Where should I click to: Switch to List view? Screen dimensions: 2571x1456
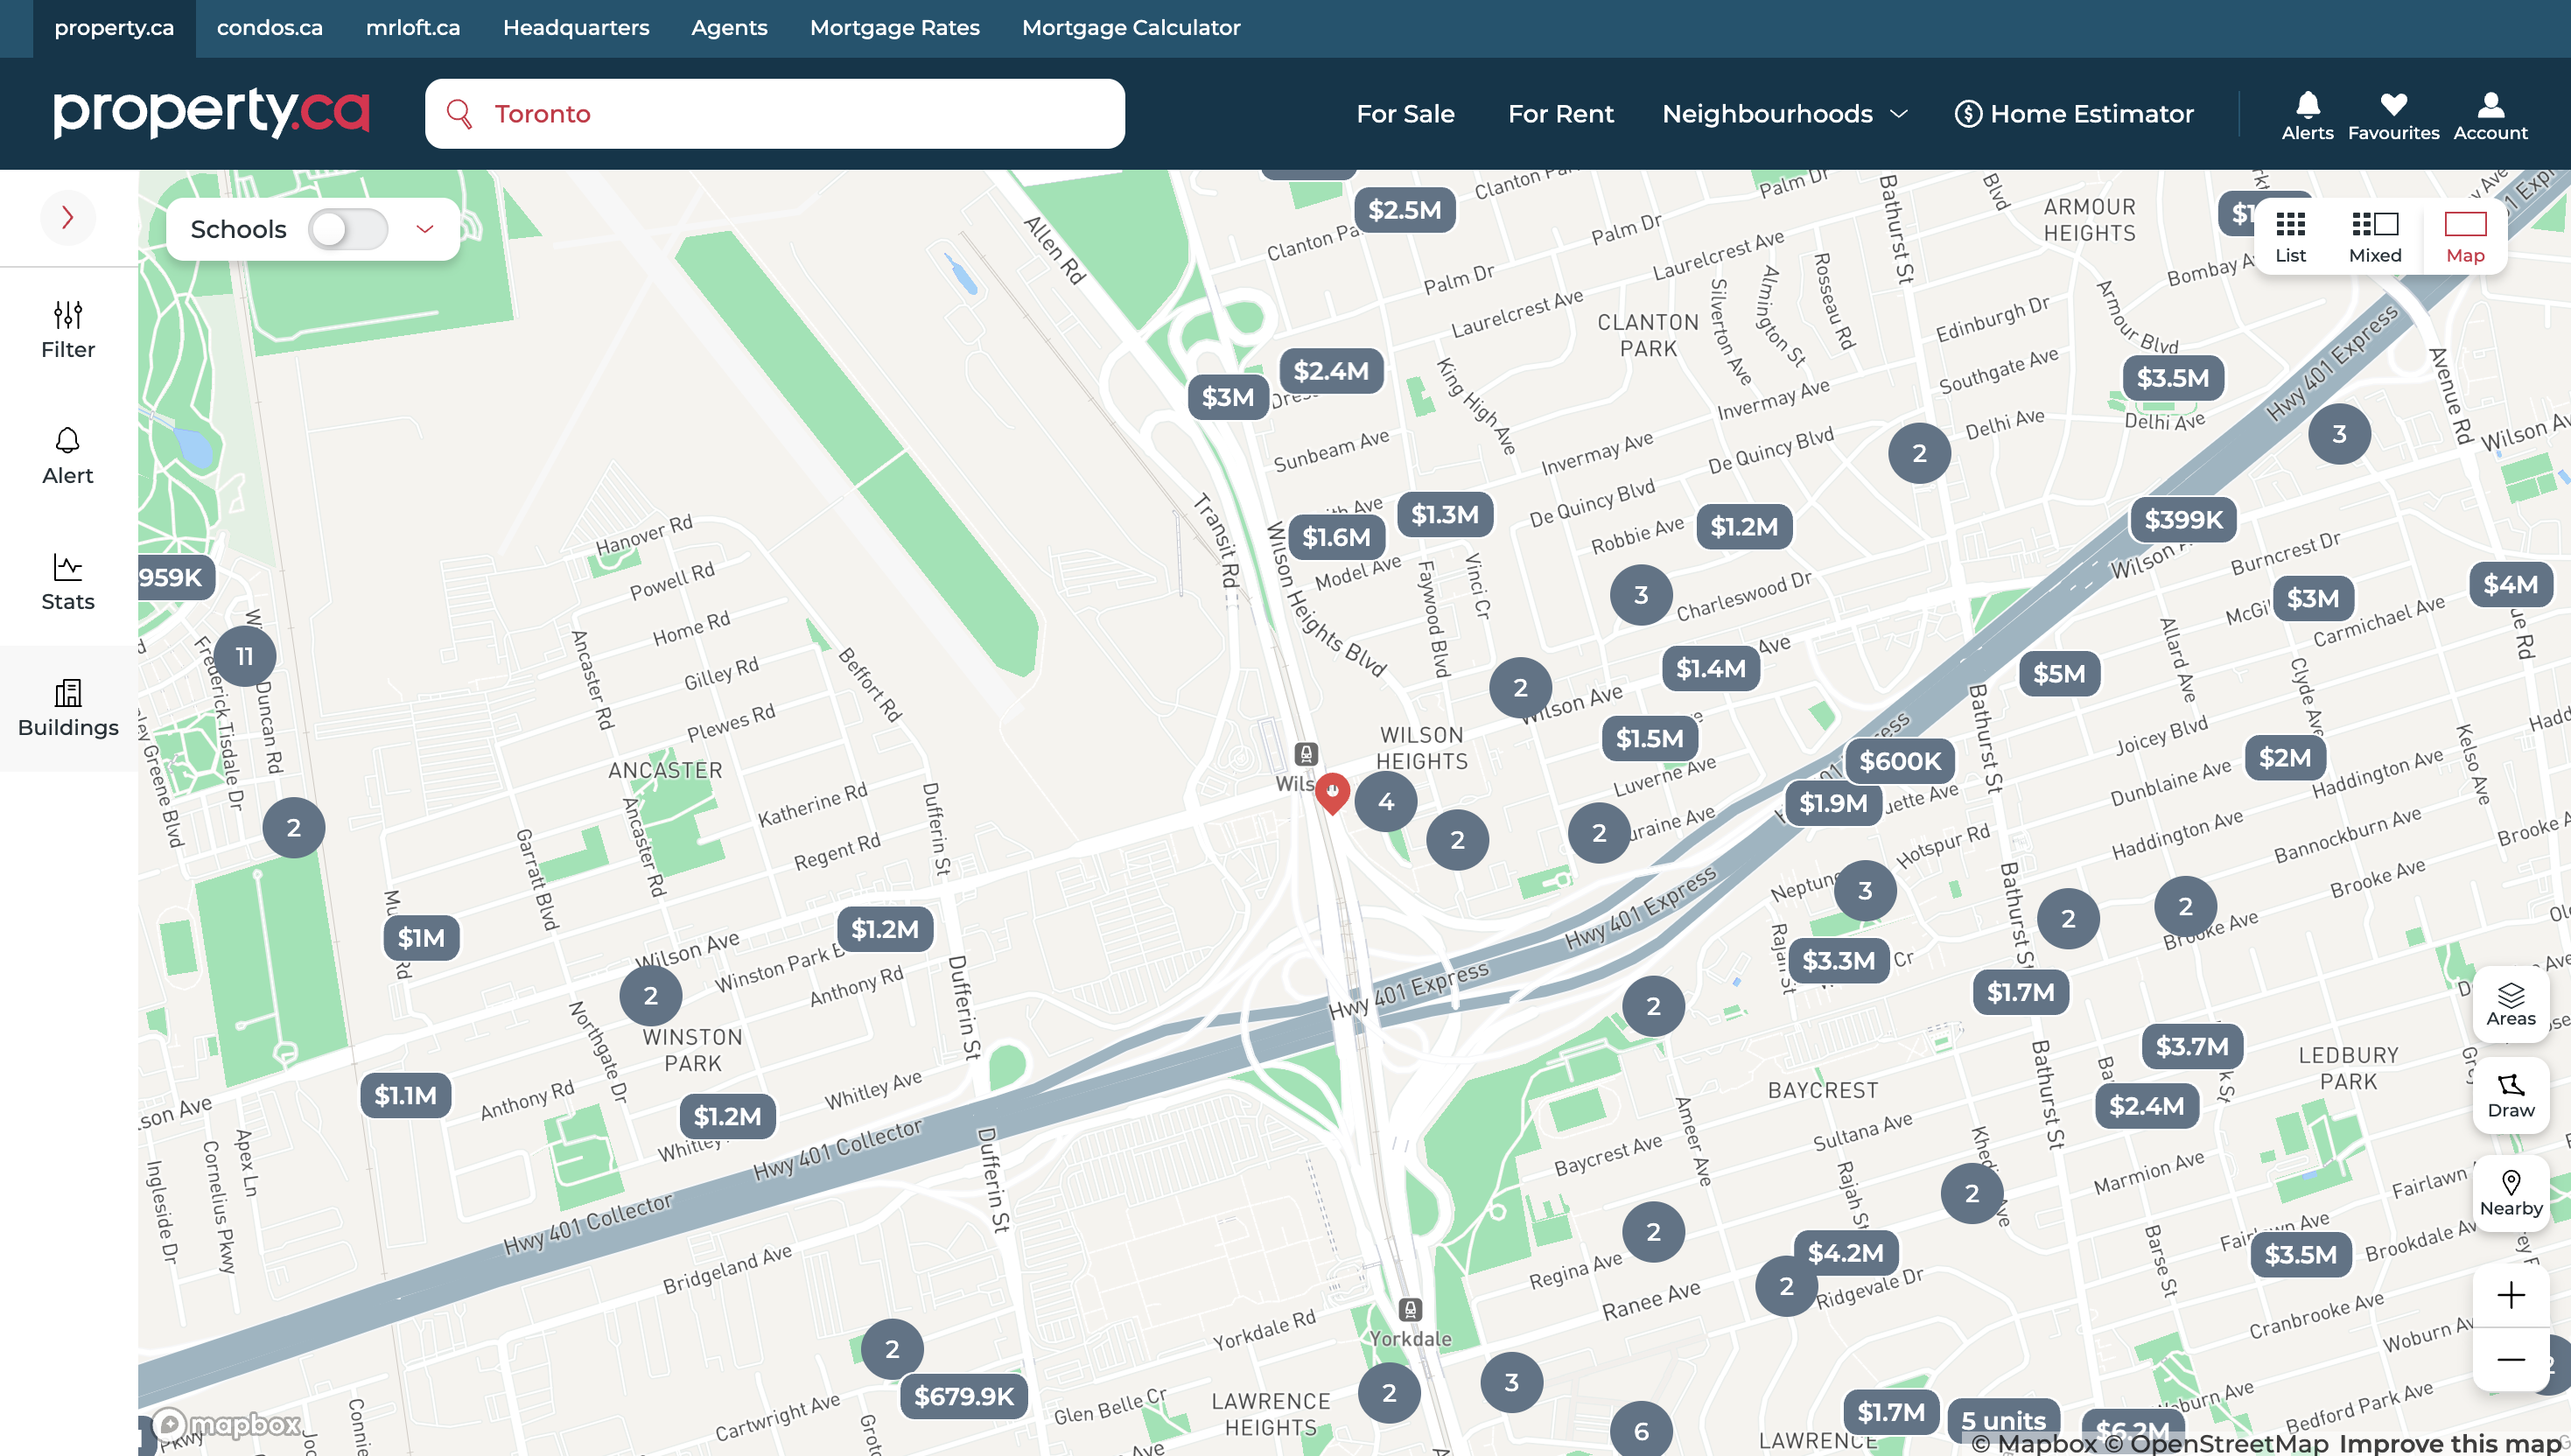pyautogui.click(x=2290, y=237)
